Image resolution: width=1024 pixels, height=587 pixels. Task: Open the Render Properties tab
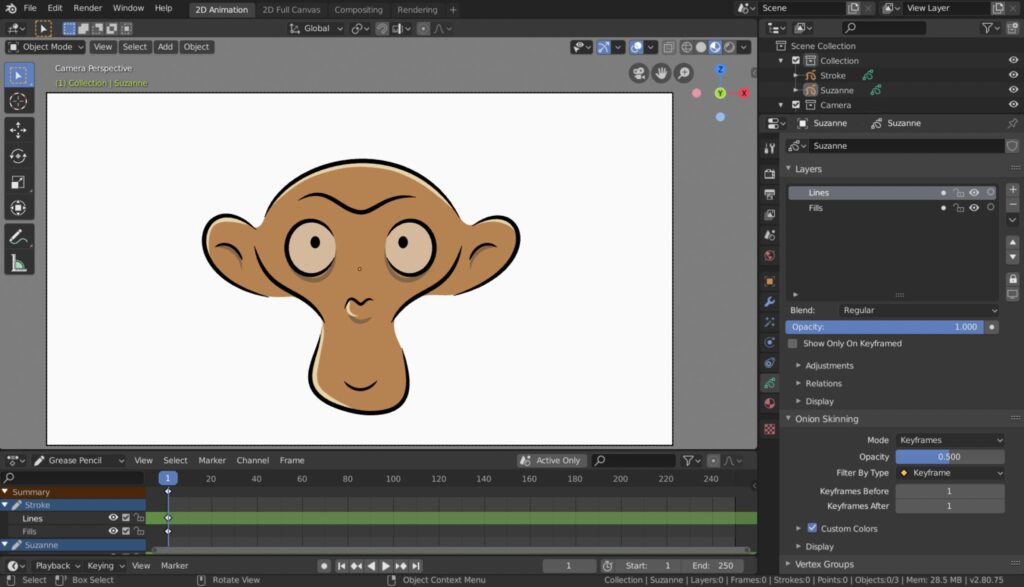pos(768,172)
